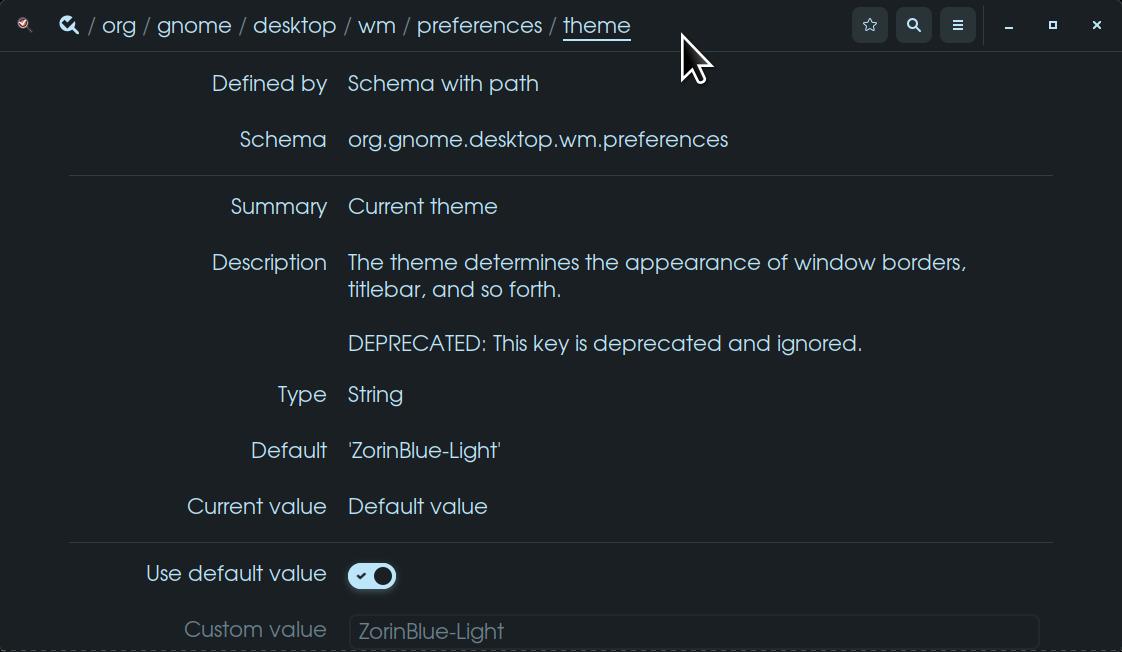Open the wm path segment

tap(377, 25)
